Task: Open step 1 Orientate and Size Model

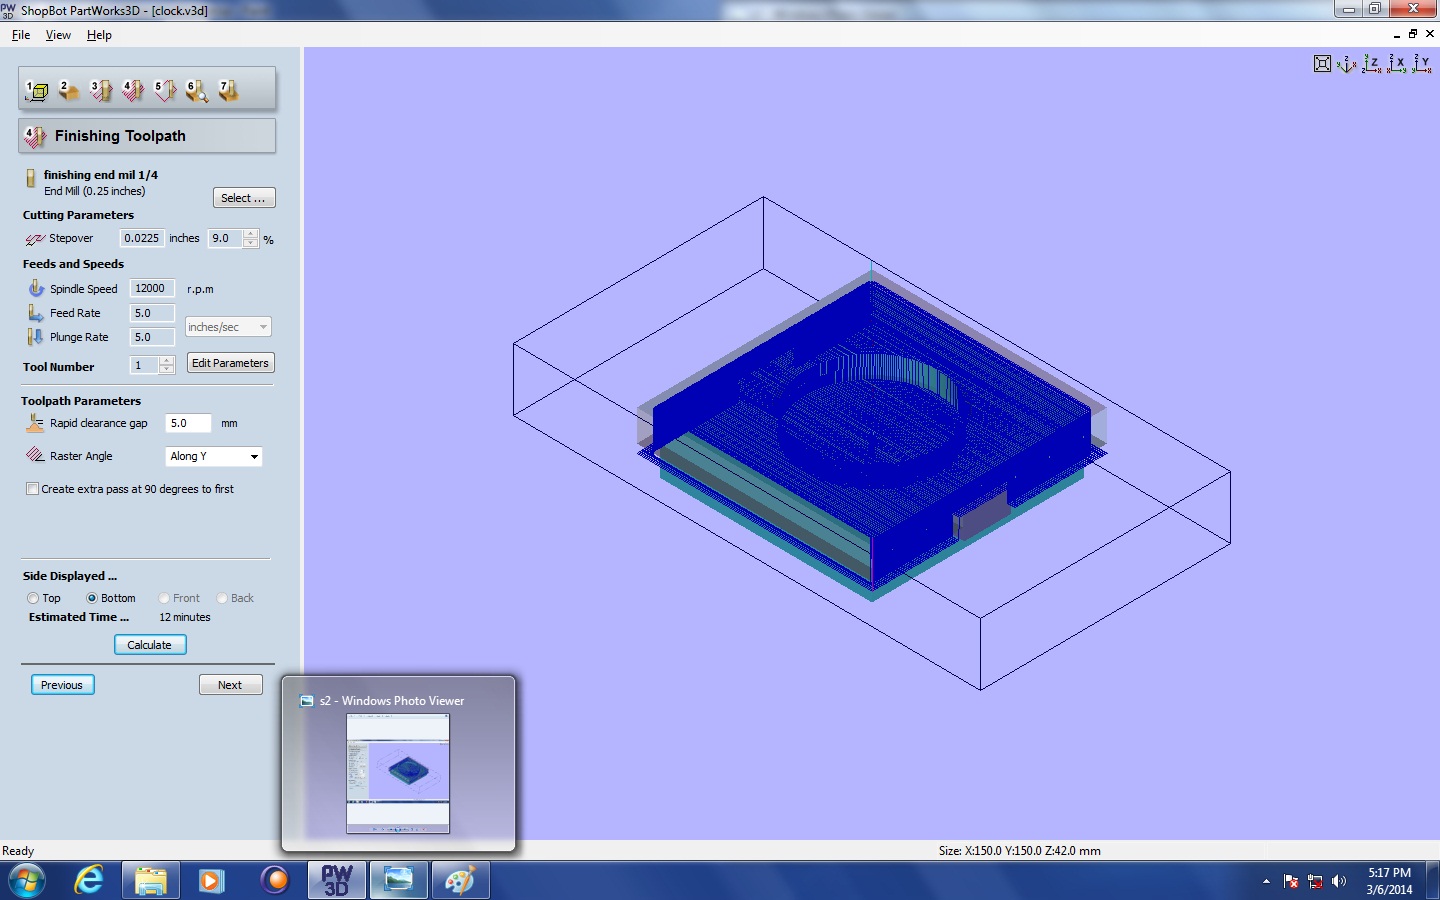Action: coord(37,91)
